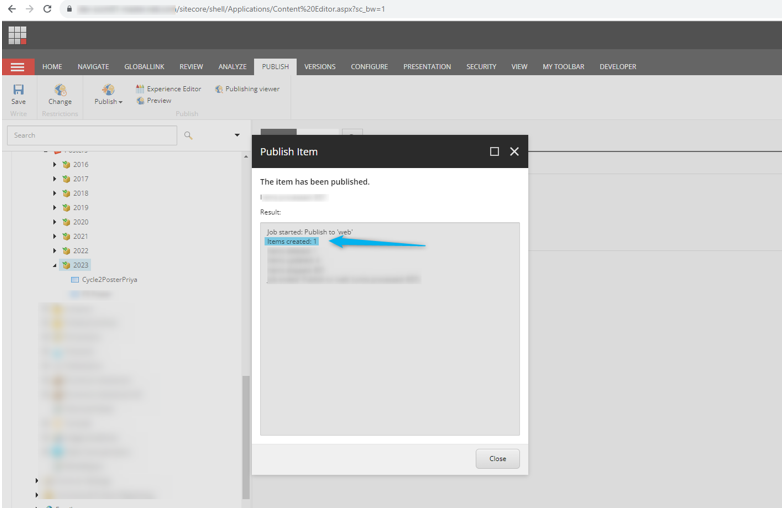
Task: Open the red hamburger menu button
Action: click(17, 67)
